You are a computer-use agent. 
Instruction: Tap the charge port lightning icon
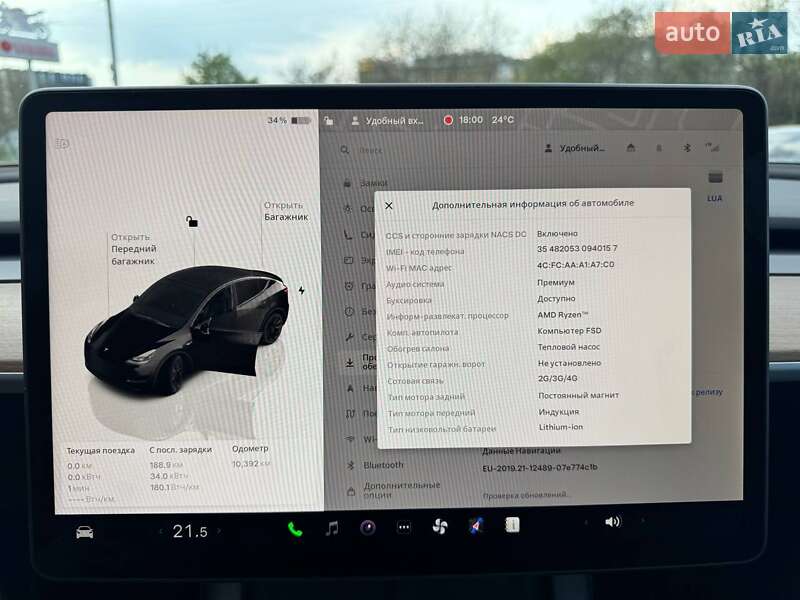[x=302, y=290]
